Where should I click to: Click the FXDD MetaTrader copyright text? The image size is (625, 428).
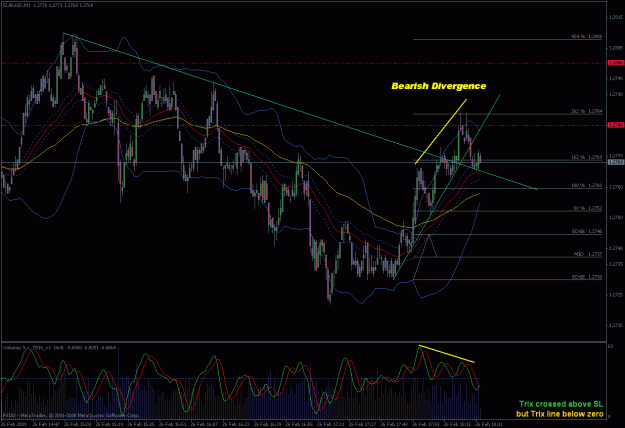point(71,415)
